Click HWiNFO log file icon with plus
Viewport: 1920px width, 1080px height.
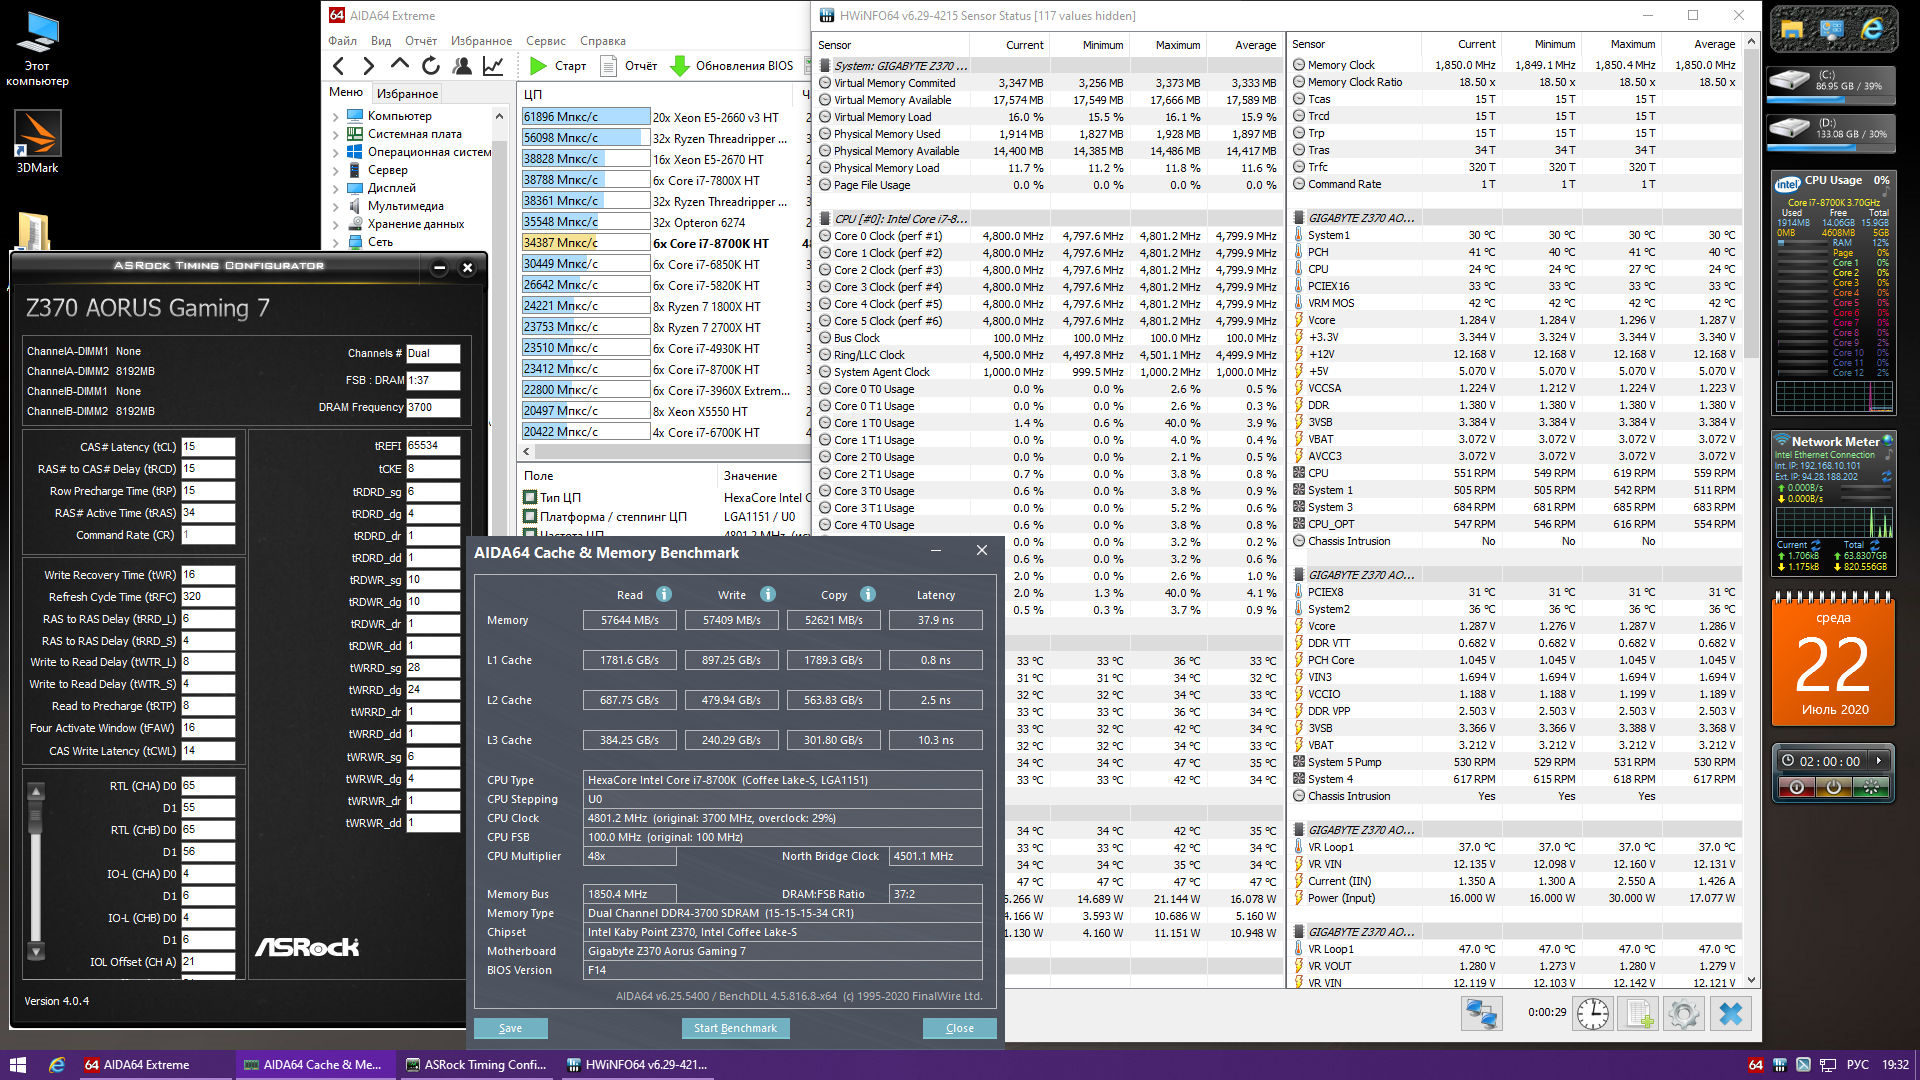pos(1640,1014)
